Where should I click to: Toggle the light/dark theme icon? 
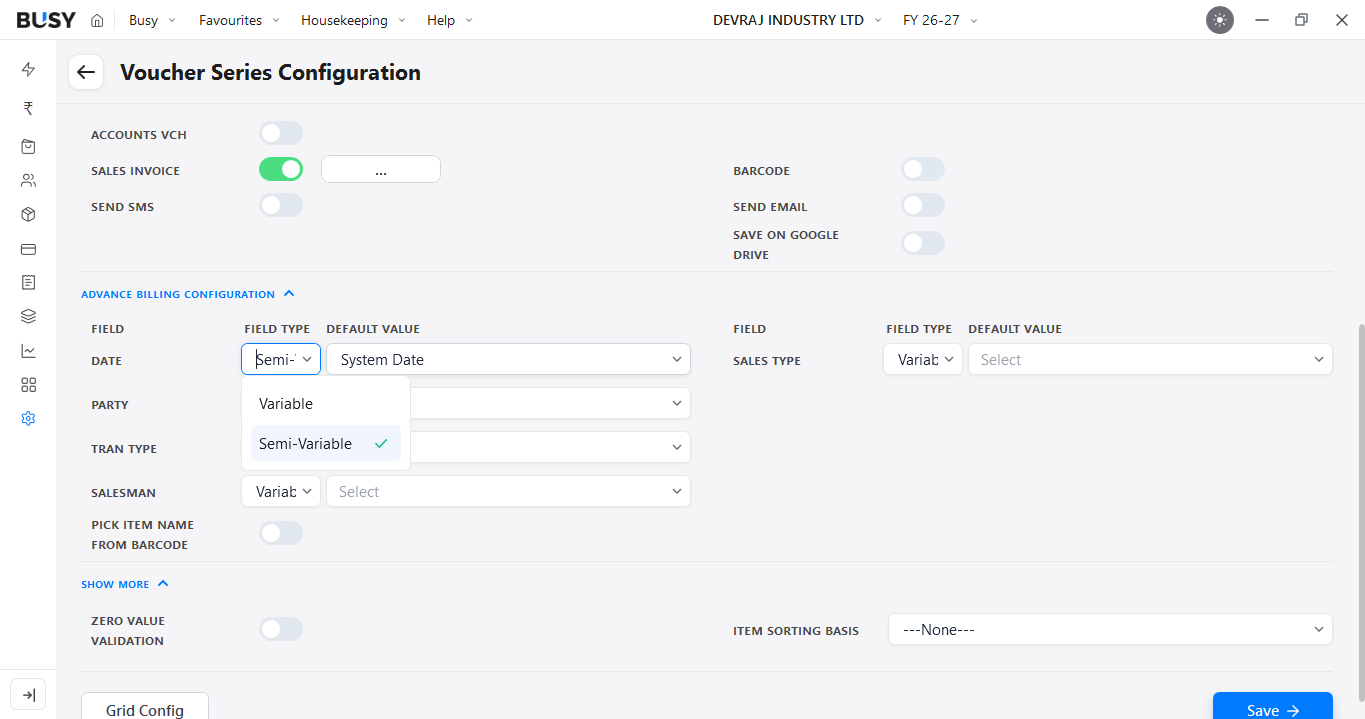click(x=1220, y=20)
